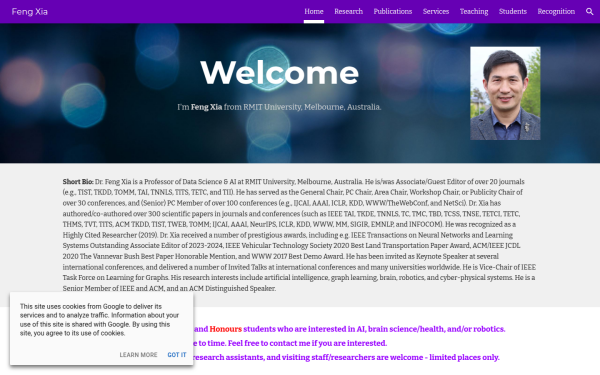Click 'I'm Feng Xia from RMIT University' subtitle
600x375 pixels.
tap(279, 107)
